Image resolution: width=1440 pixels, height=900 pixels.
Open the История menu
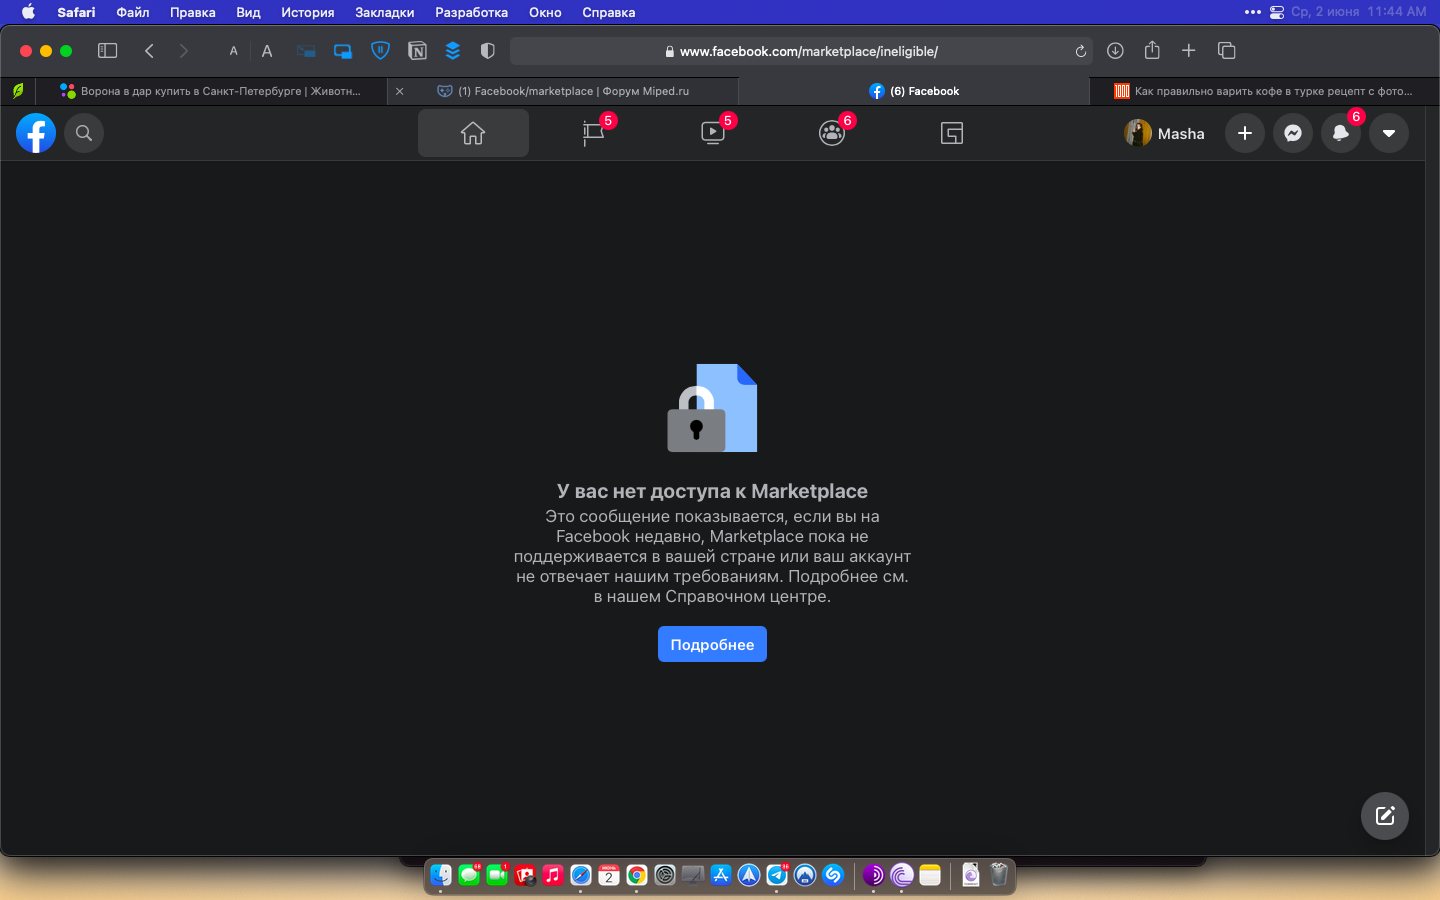[308, 12]
